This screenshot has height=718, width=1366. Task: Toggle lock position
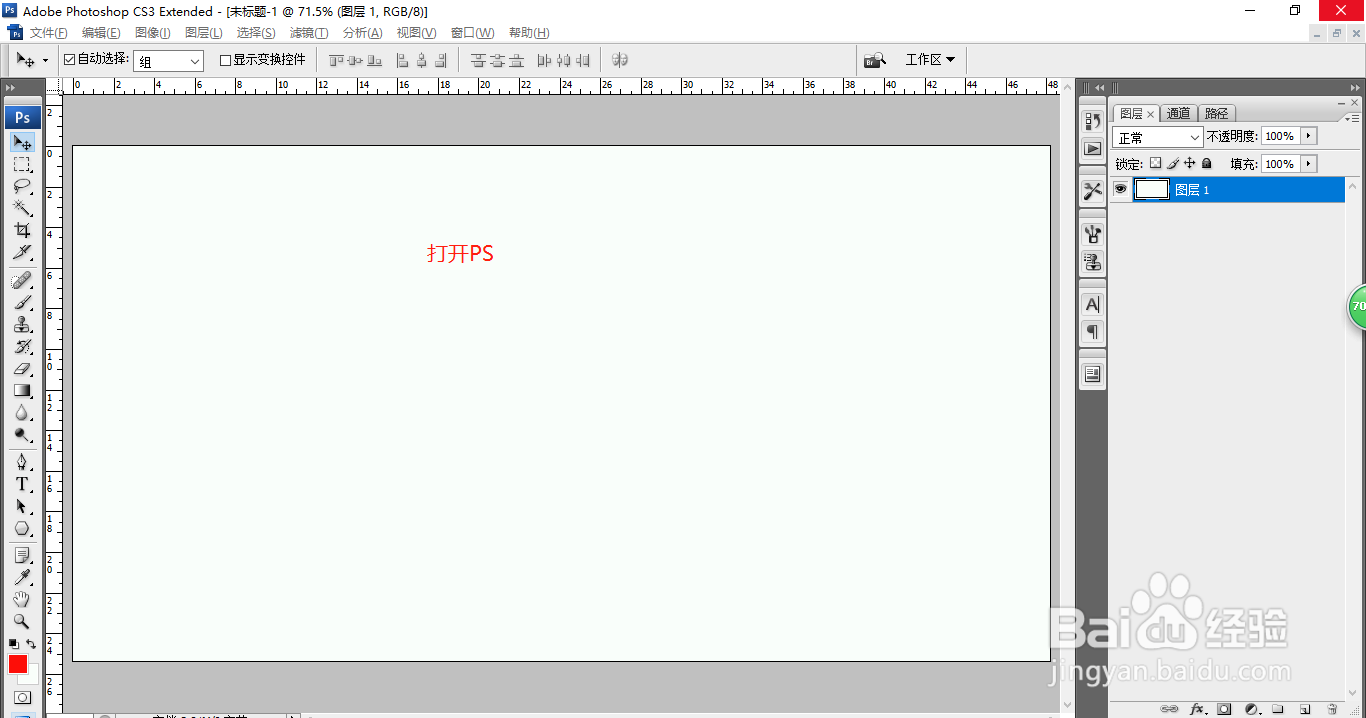[1189, 163]
